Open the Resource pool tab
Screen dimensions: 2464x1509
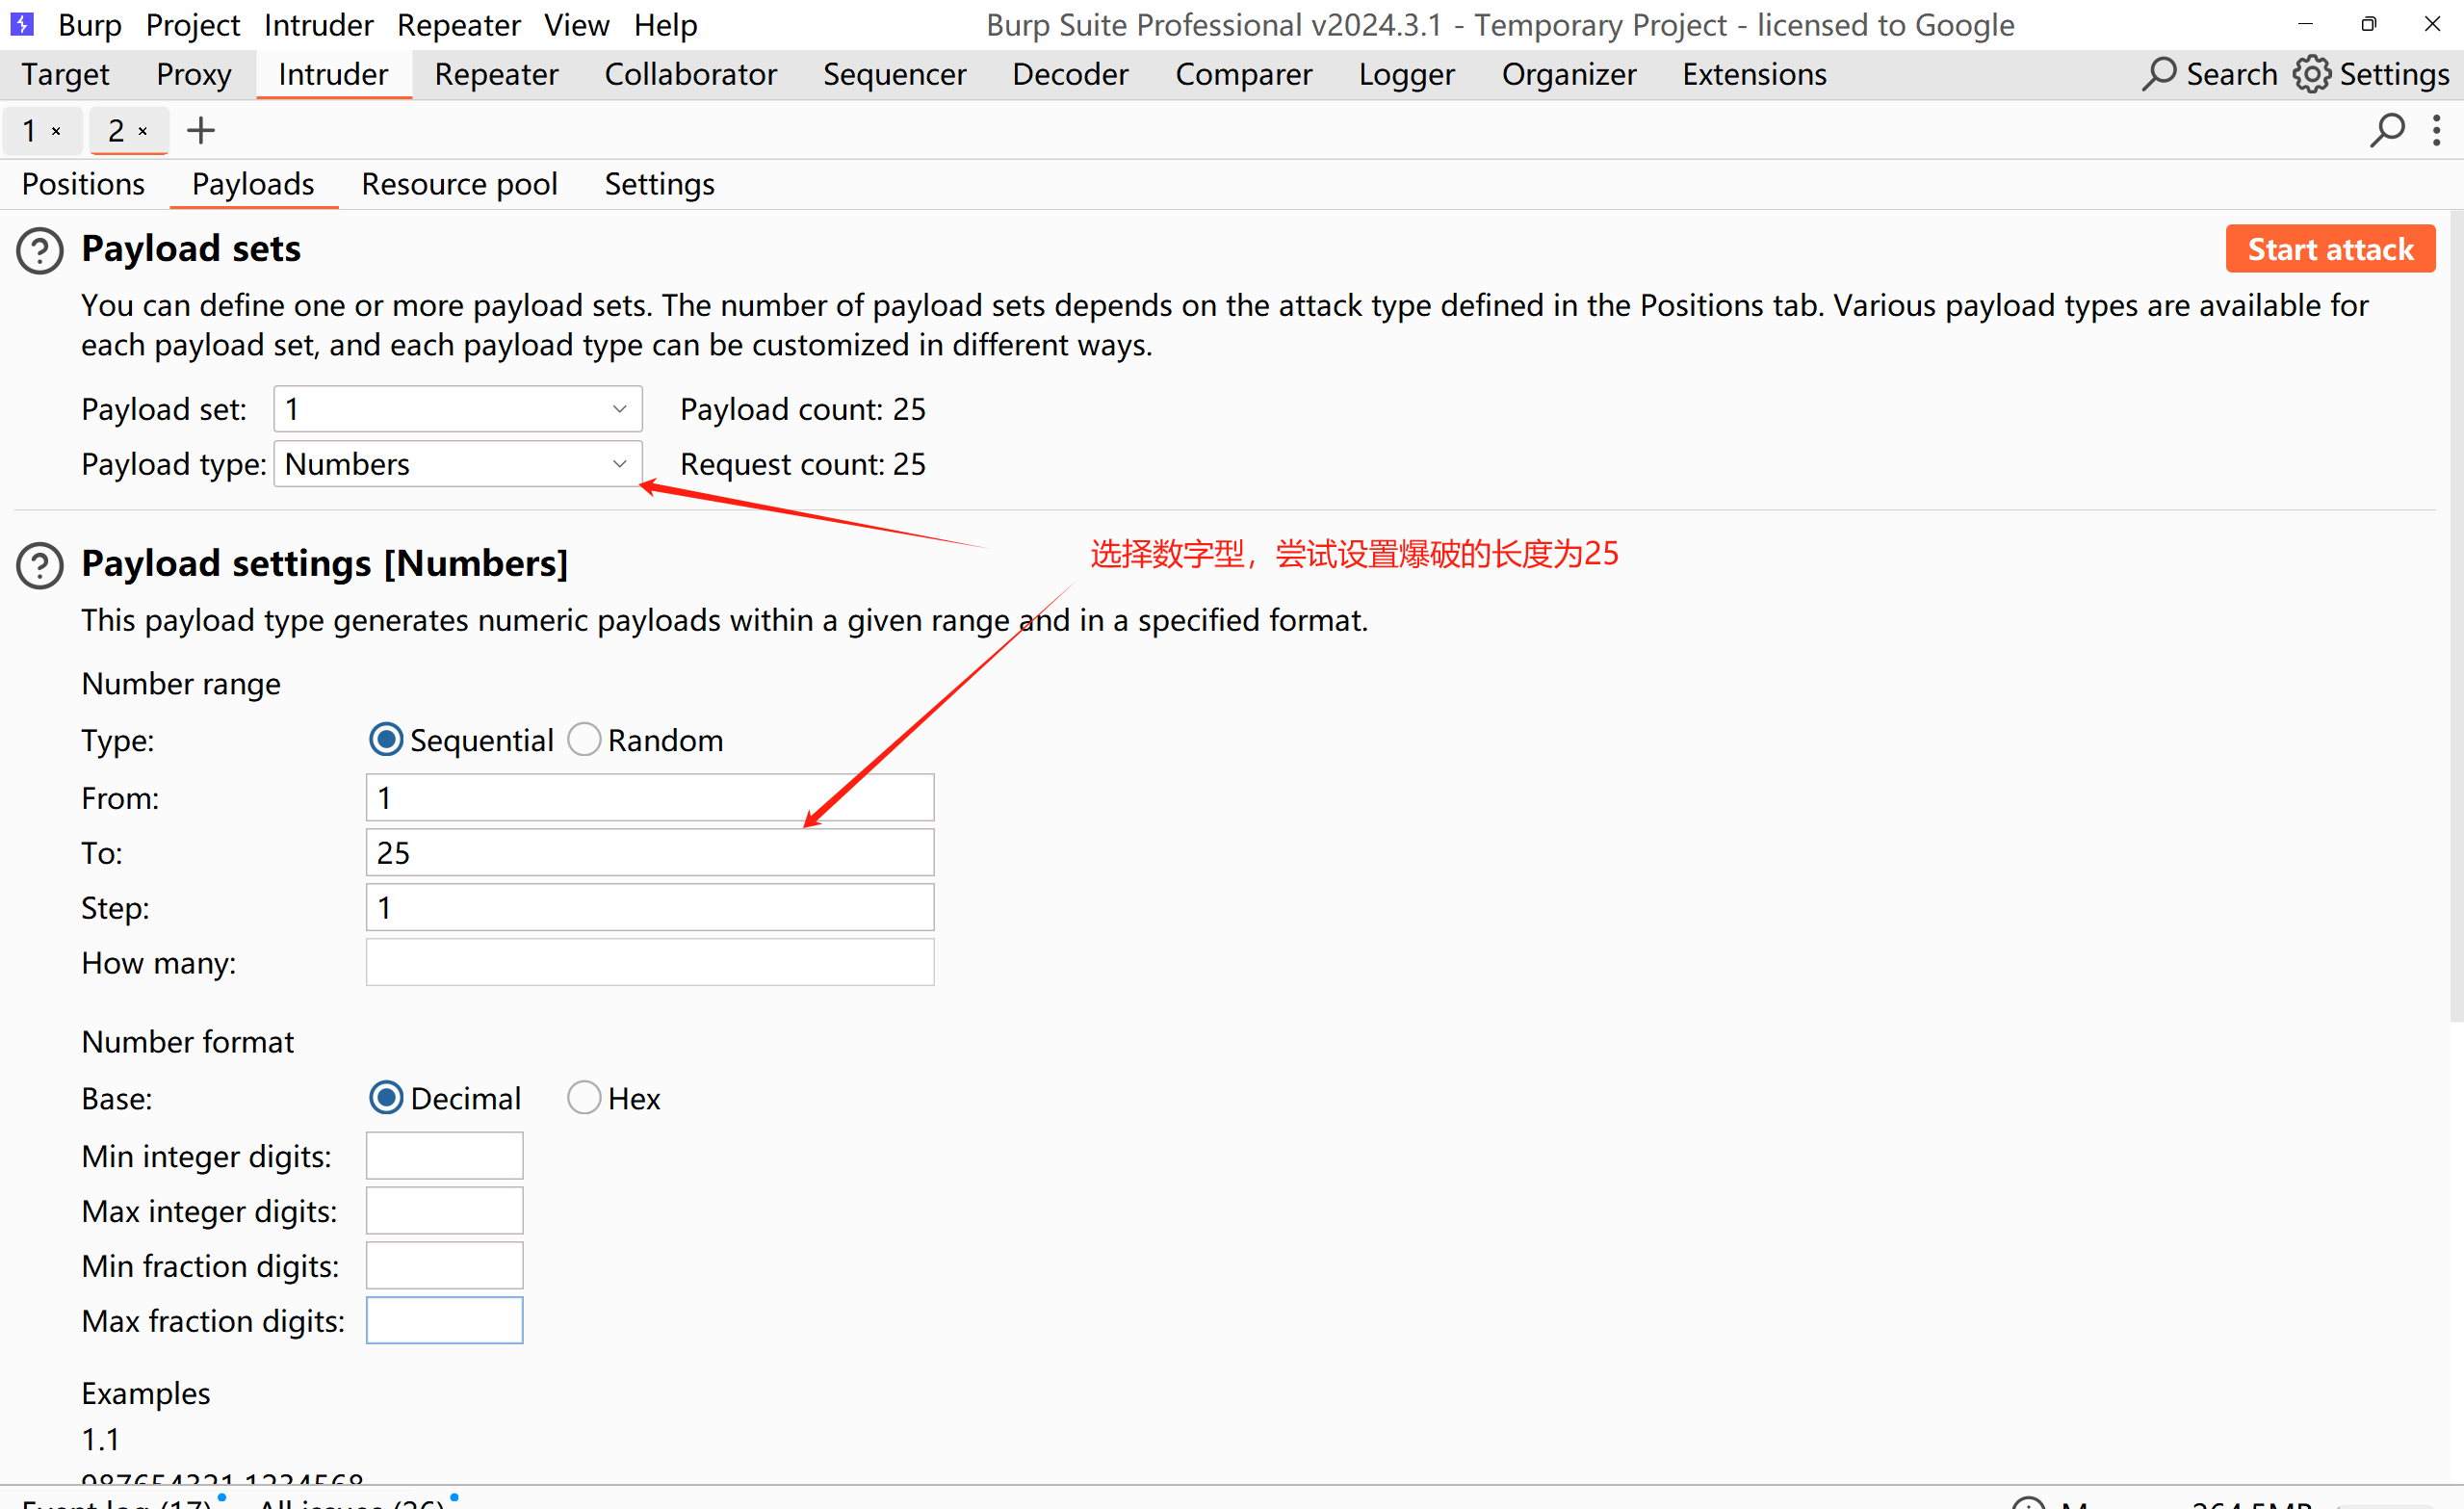[459, 184]
